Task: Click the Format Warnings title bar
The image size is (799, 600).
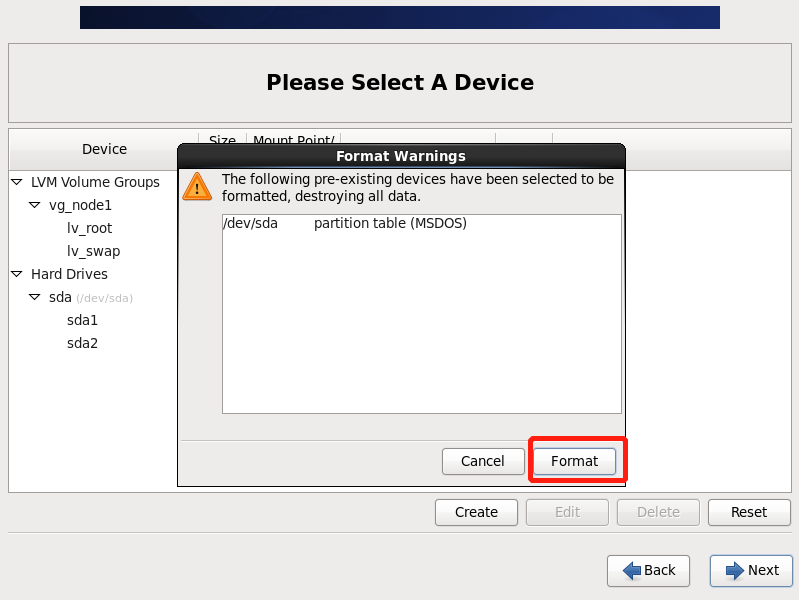Action: [400, 156]
